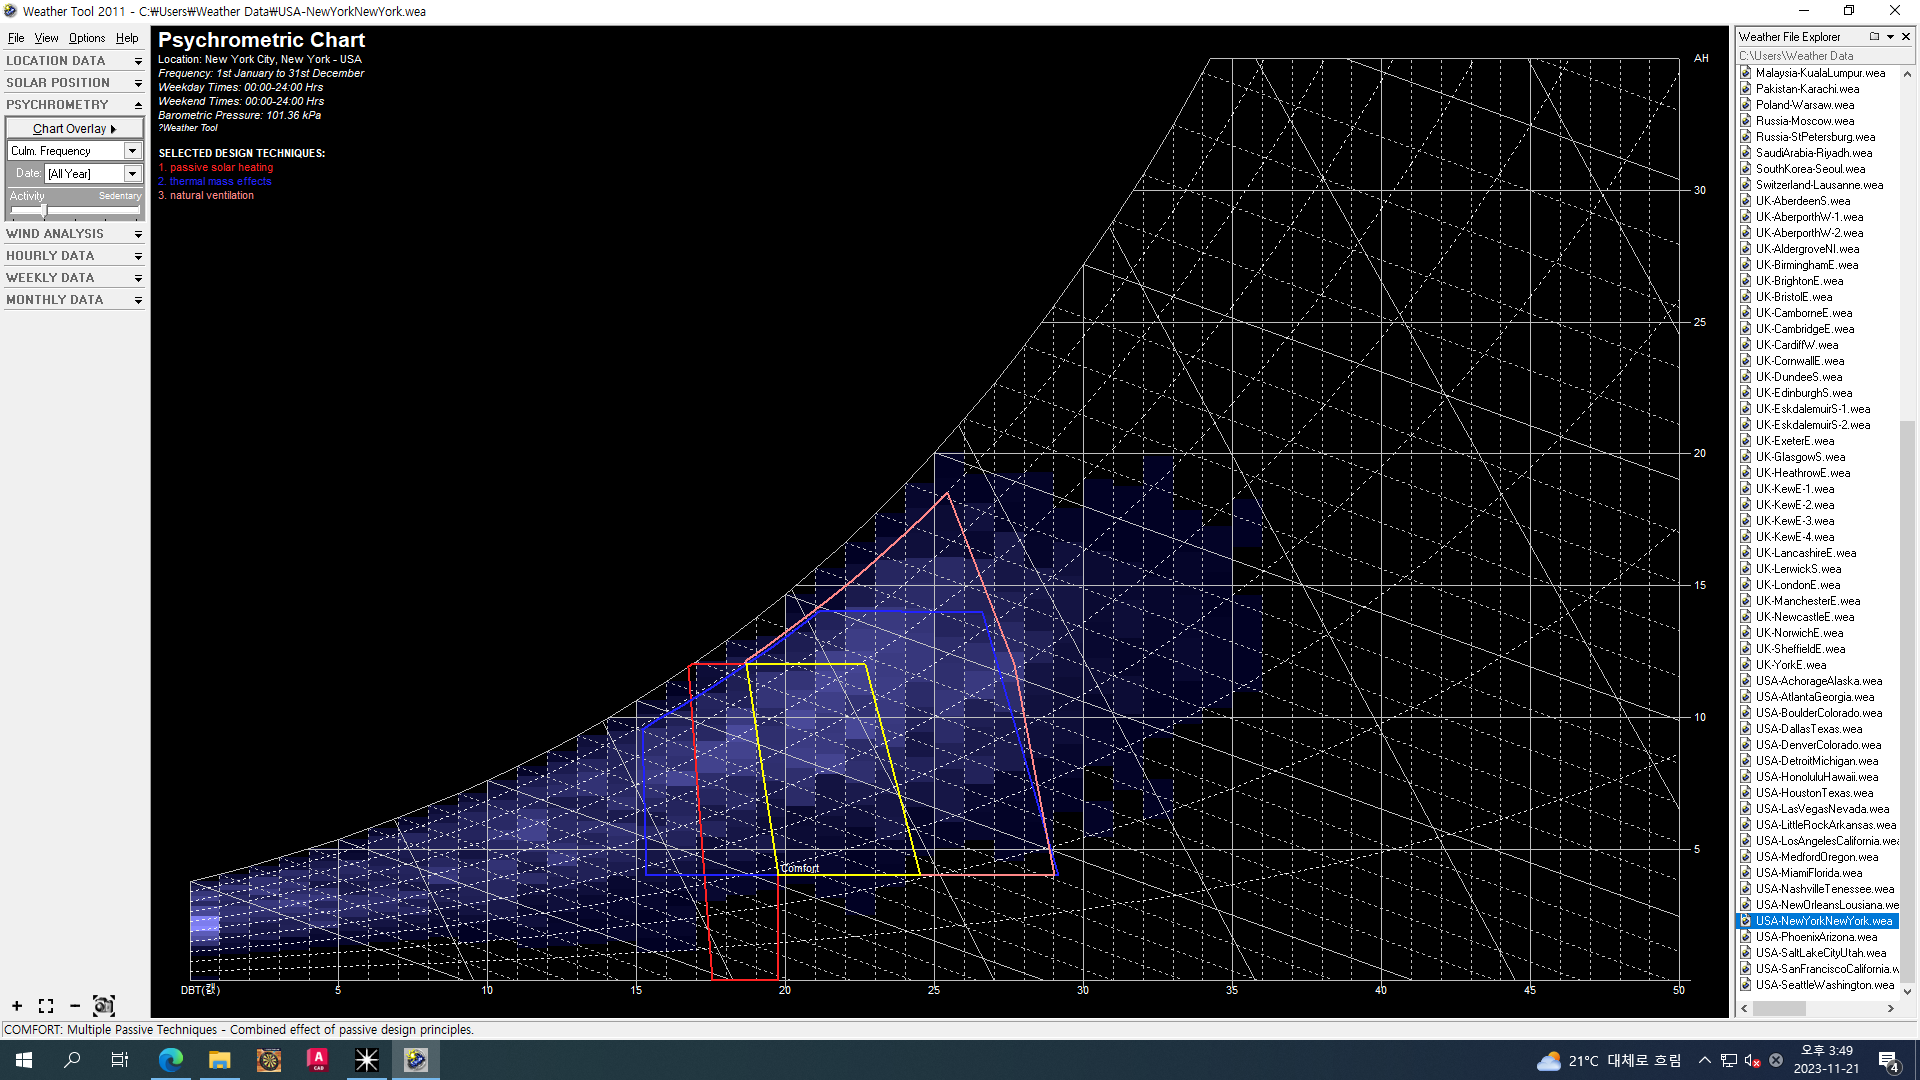The width and height of the screenshot is (1920, 1080).
Task: Click the zoom in plus icon
Action: point(17,1006)
